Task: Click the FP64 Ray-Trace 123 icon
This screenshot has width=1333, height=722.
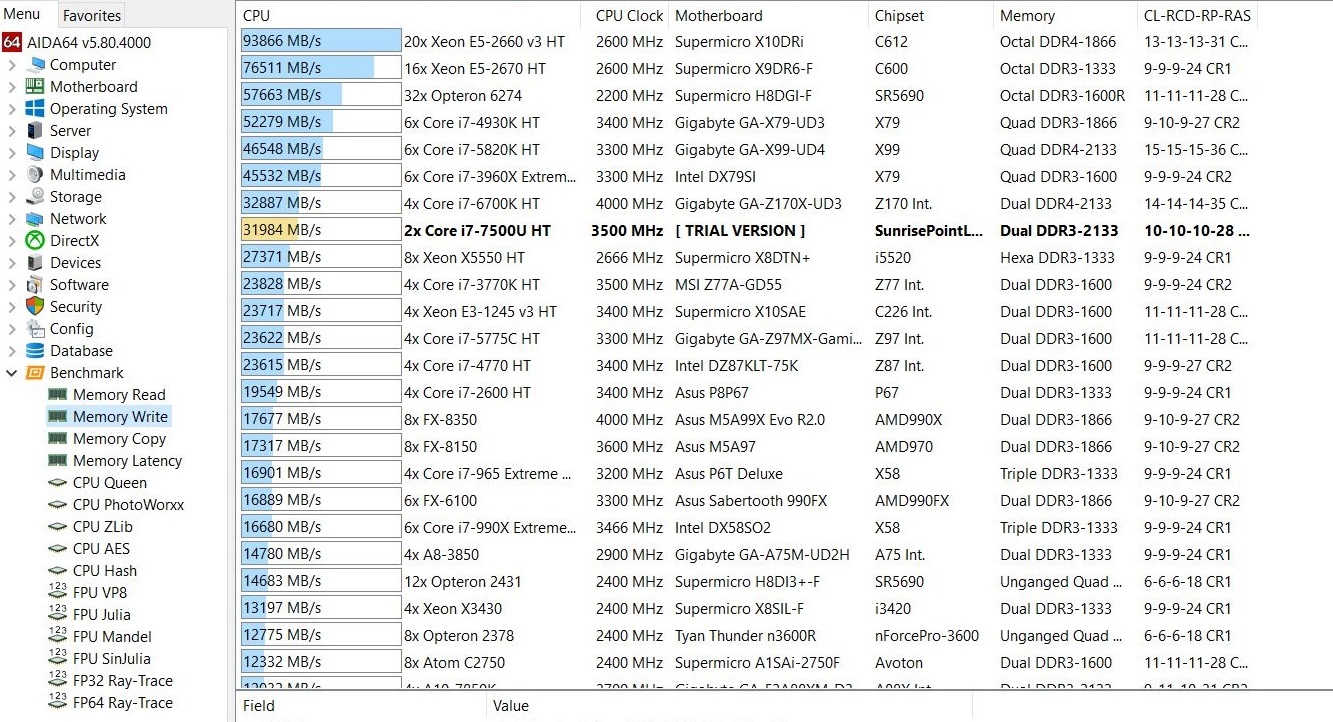Action: click(57, 703)
